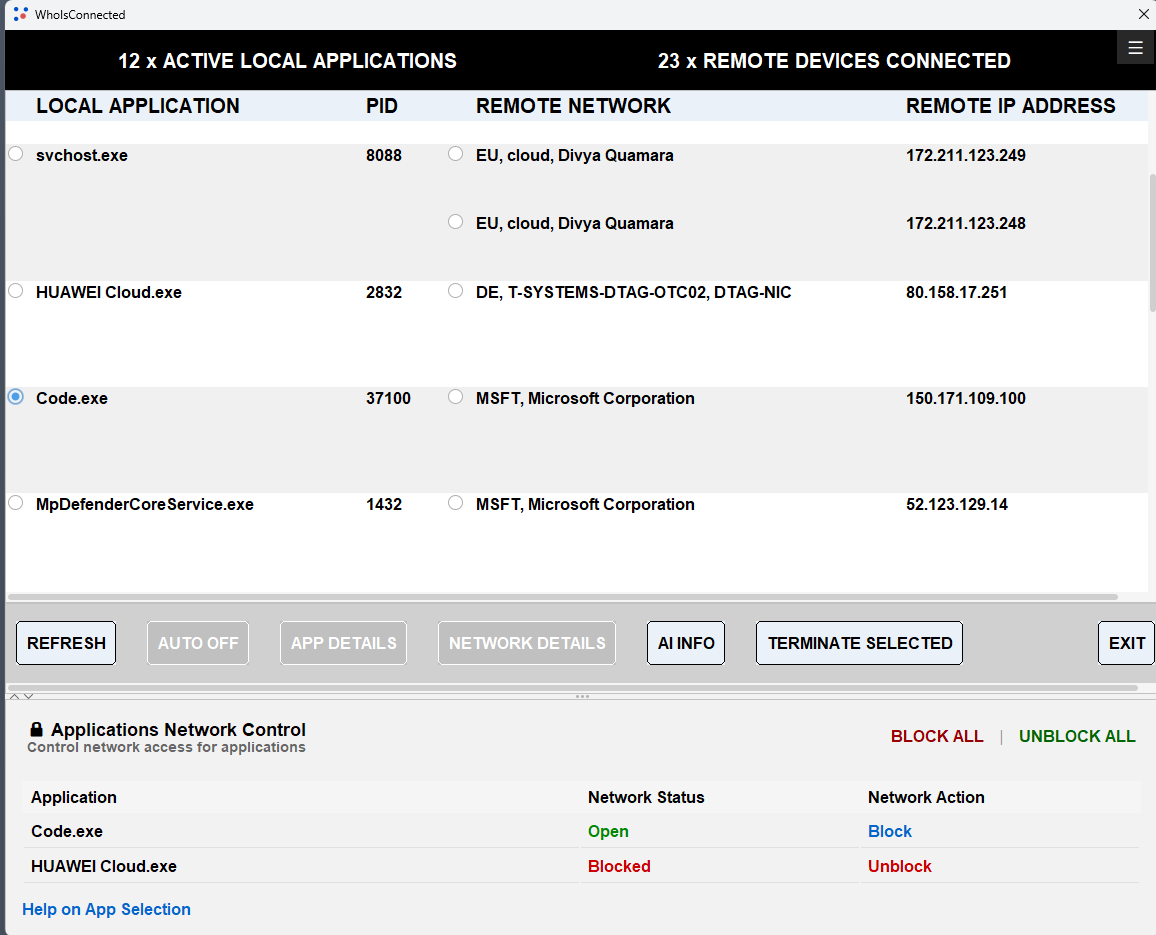This screenshot has height=935, width=1156.
Task: Select the Code.exe application radio button
Action: [x=15, y=397]
